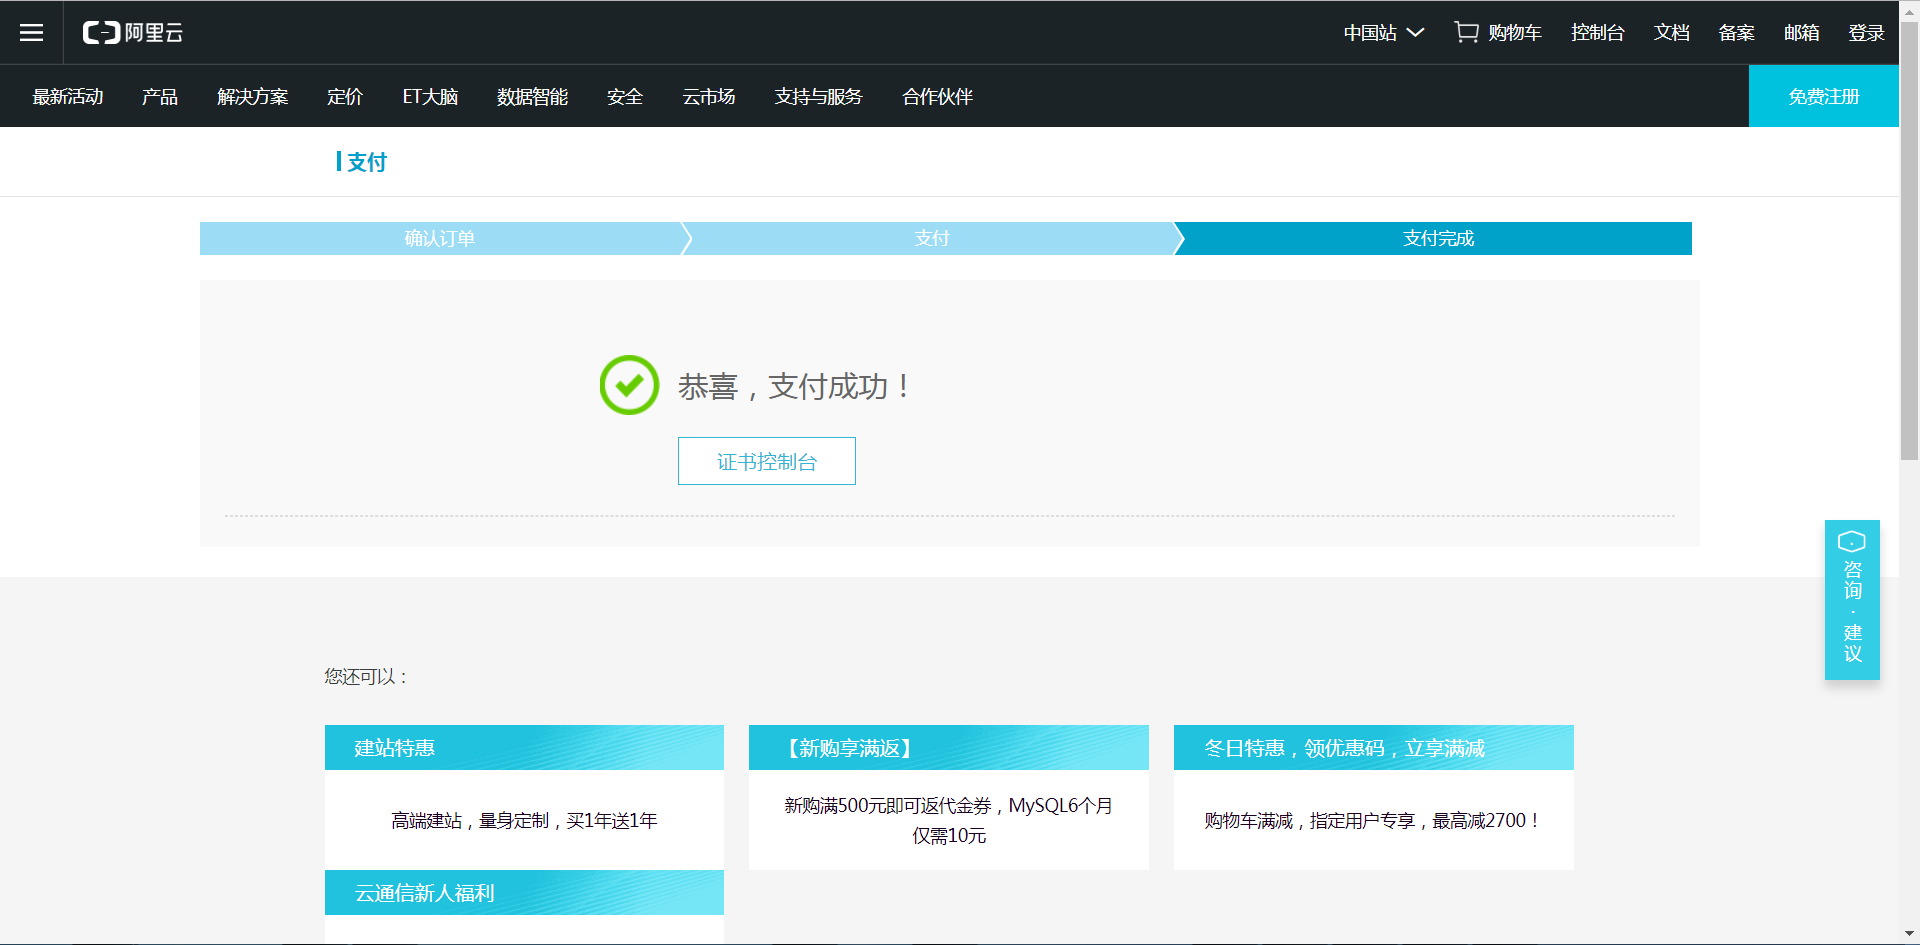This screenshot has width=1920, height=945.
Task: Open 冬日特惠，领优惠码 promotion header
Action: 1374,748
